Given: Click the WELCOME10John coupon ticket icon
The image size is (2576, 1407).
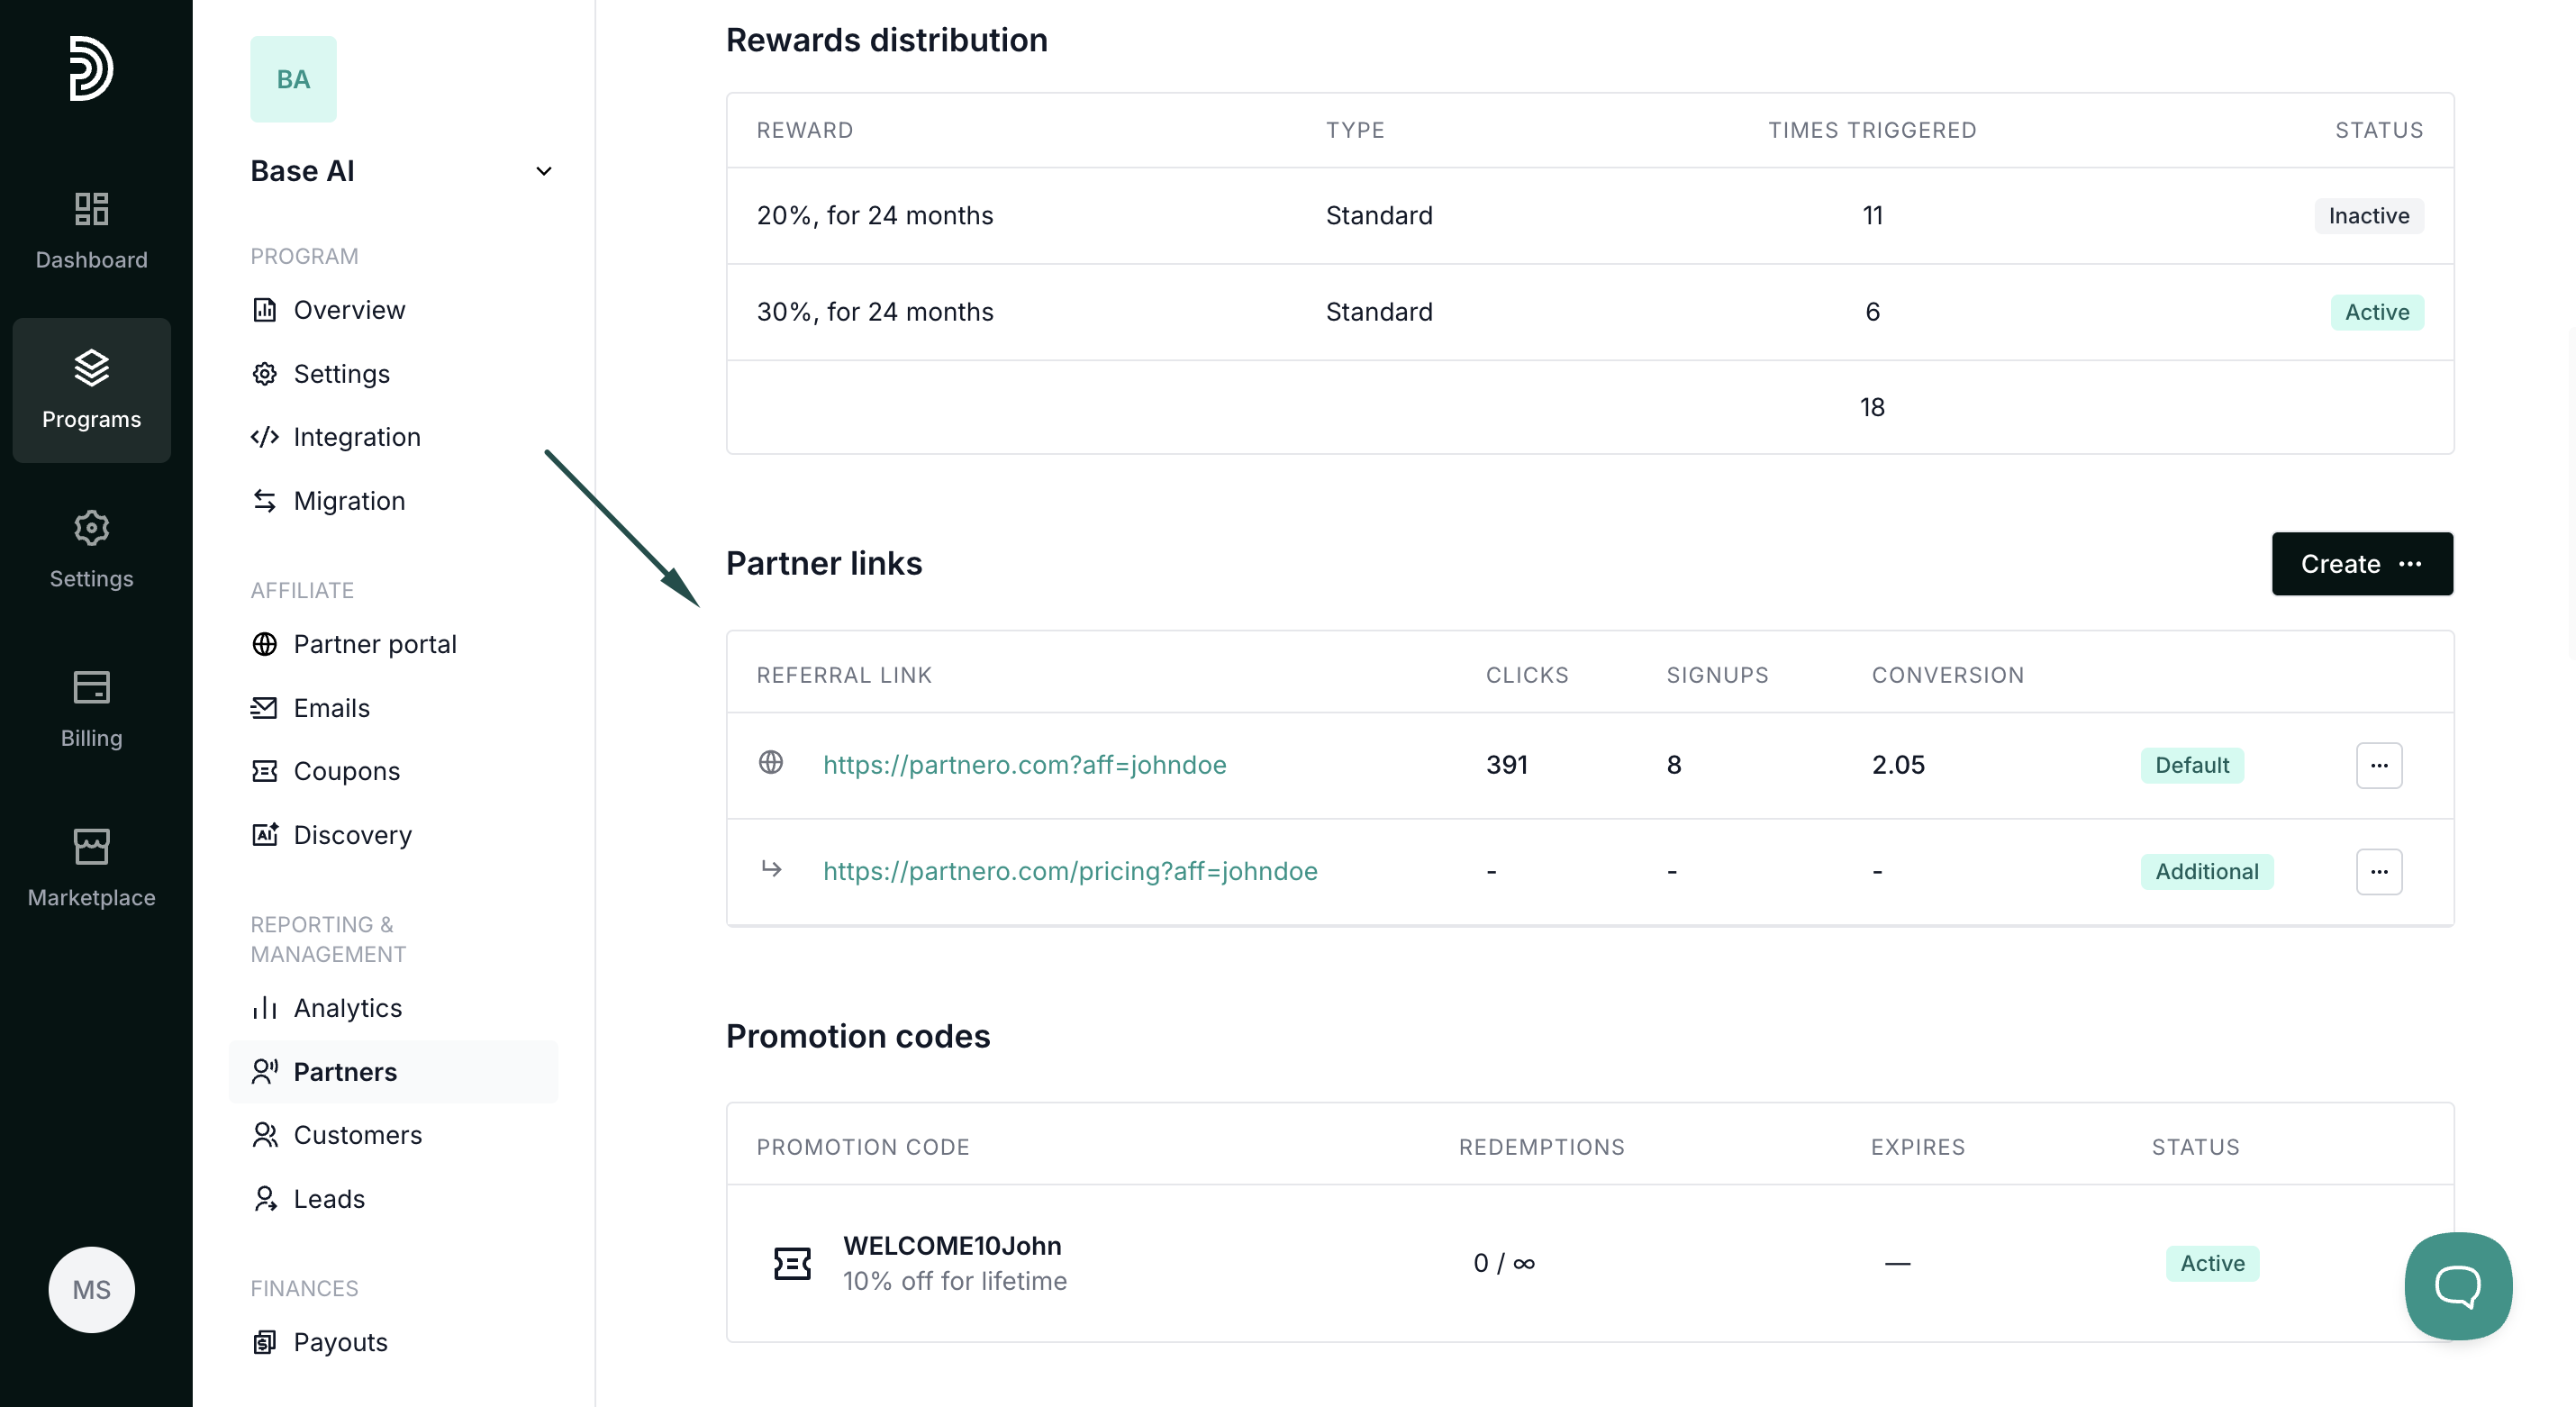Looking at the screenshot, I should (x=792, y=1263).
